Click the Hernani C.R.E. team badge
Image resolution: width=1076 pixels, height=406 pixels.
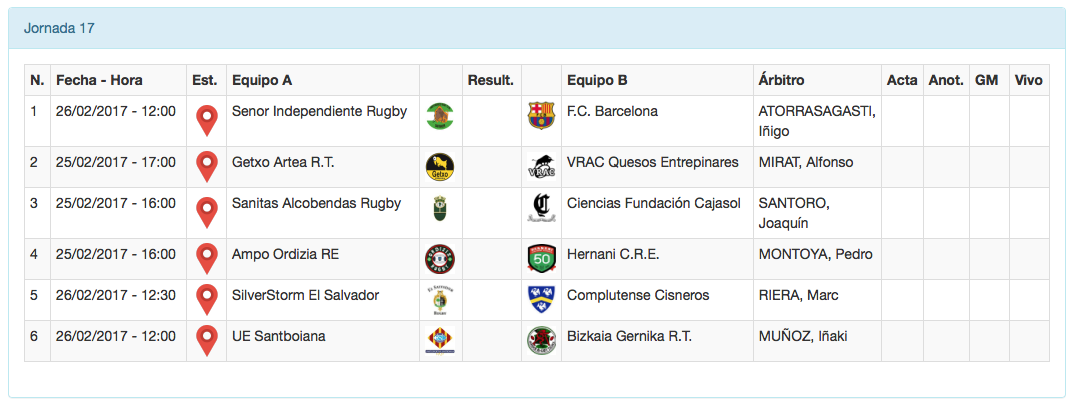[540, 259]
